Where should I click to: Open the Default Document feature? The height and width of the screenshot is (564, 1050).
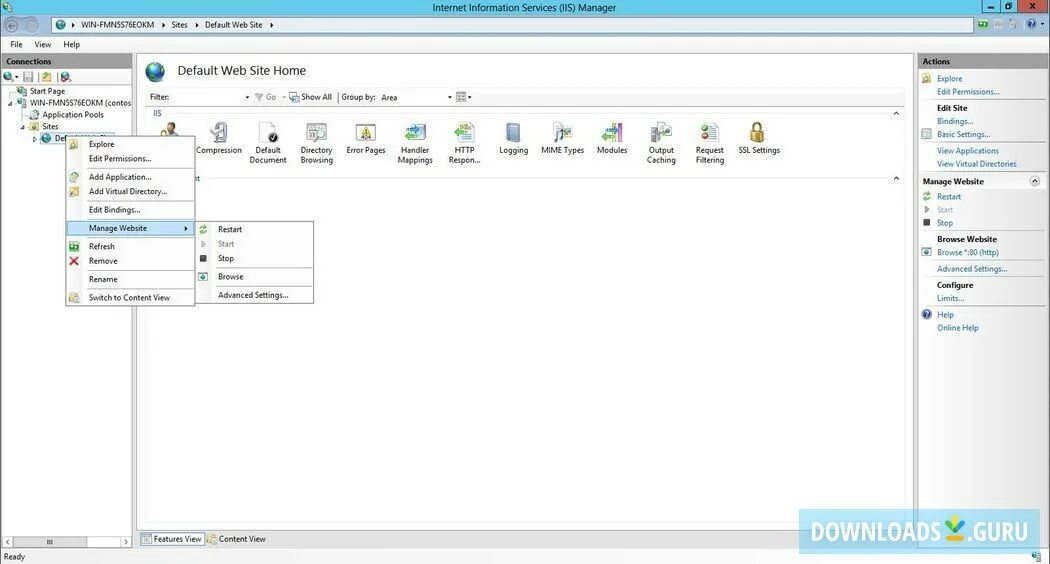pos(268,143)
